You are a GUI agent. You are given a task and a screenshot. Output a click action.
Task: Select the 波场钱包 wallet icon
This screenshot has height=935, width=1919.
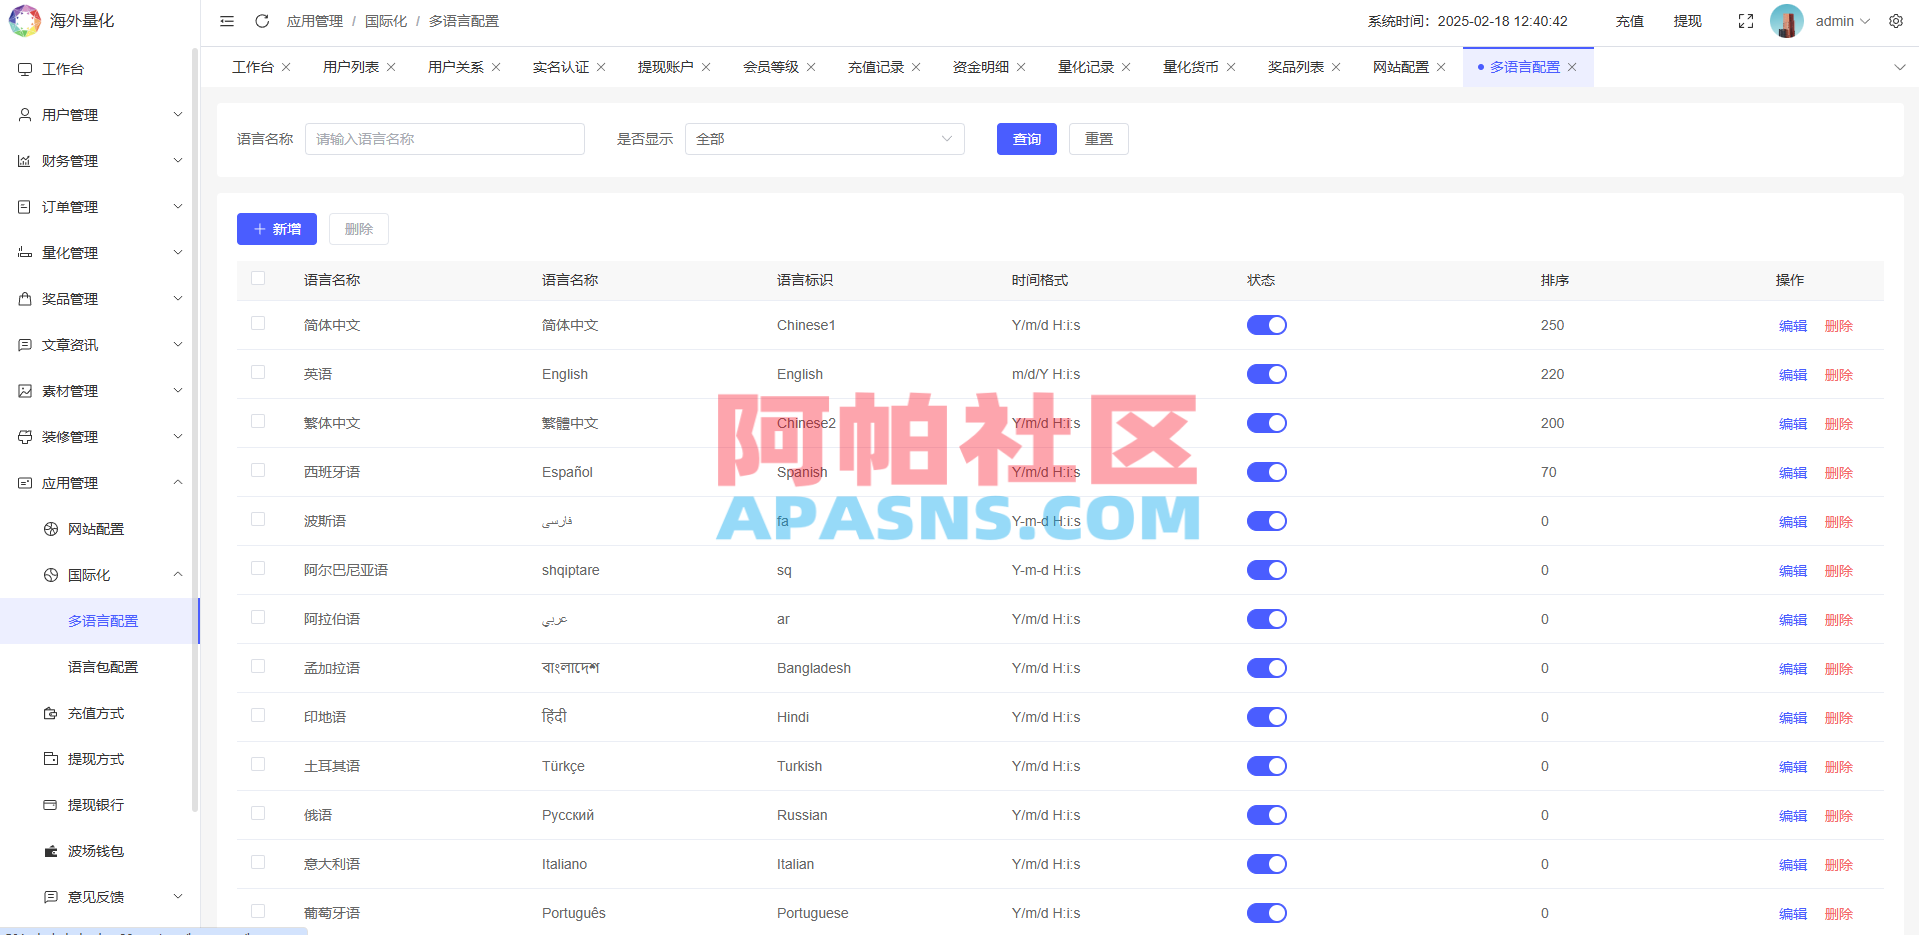point(49,851)
